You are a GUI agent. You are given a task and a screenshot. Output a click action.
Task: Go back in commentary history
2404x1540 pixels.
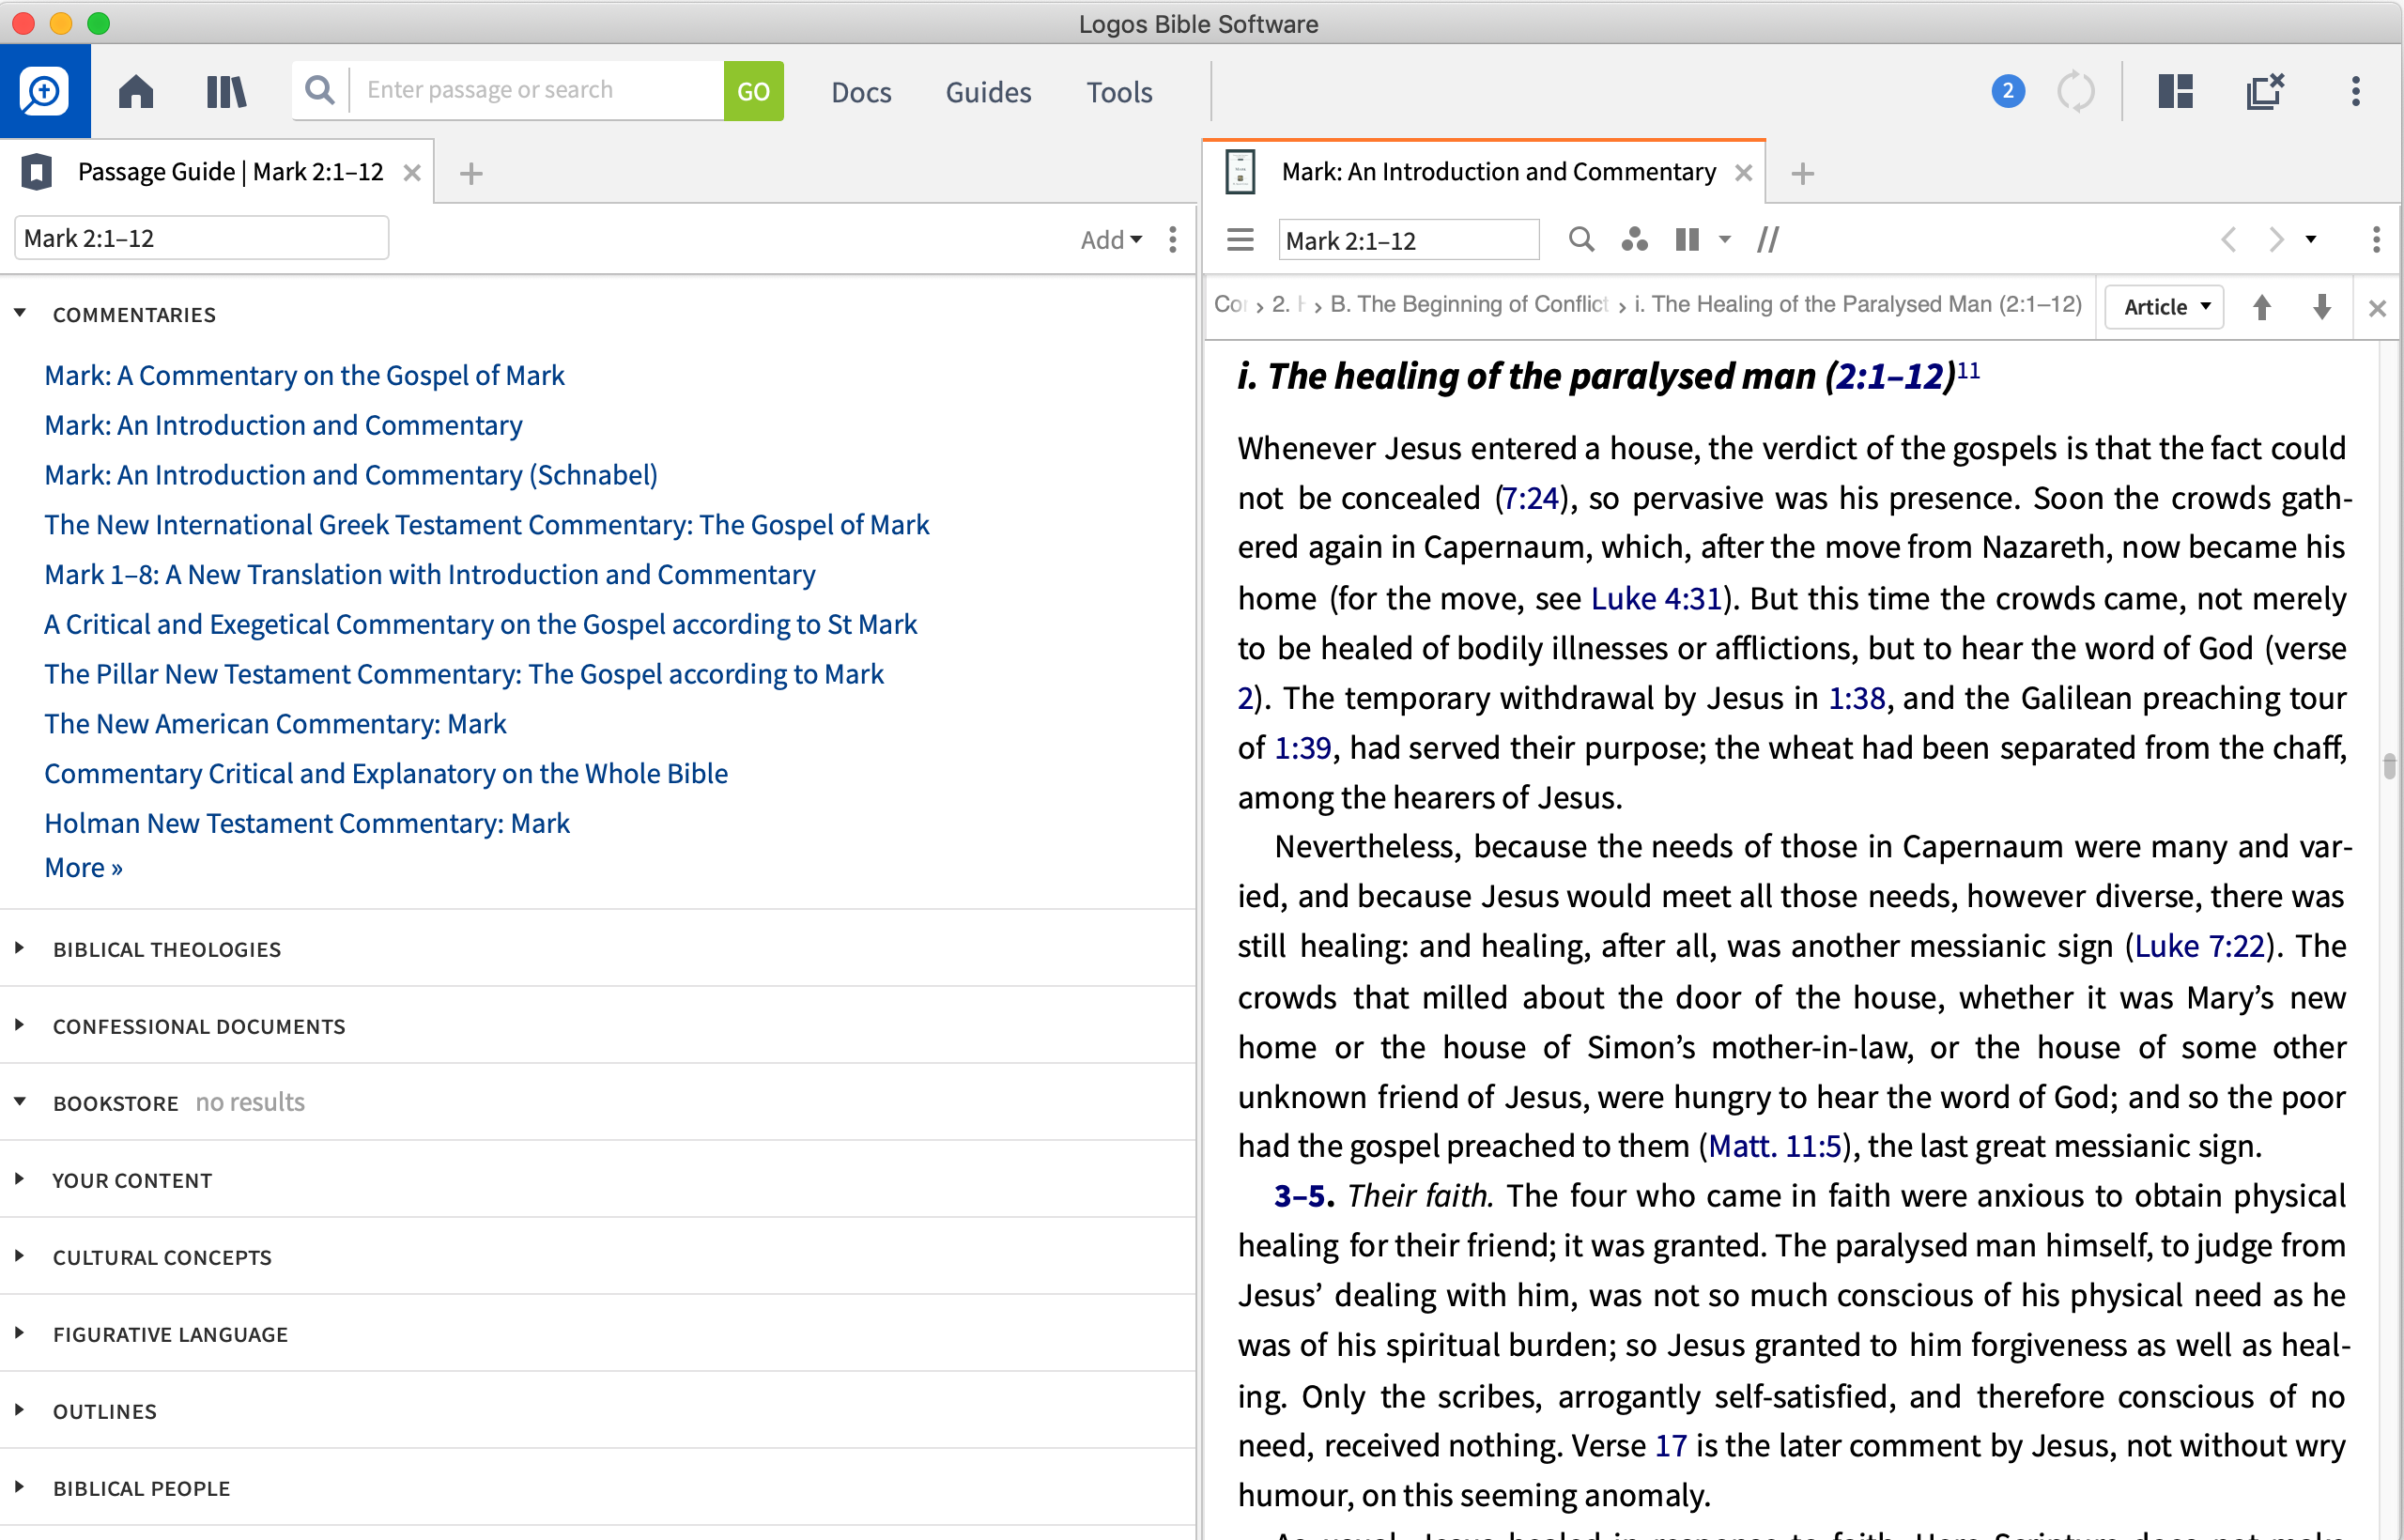(x=2229, y=240)
